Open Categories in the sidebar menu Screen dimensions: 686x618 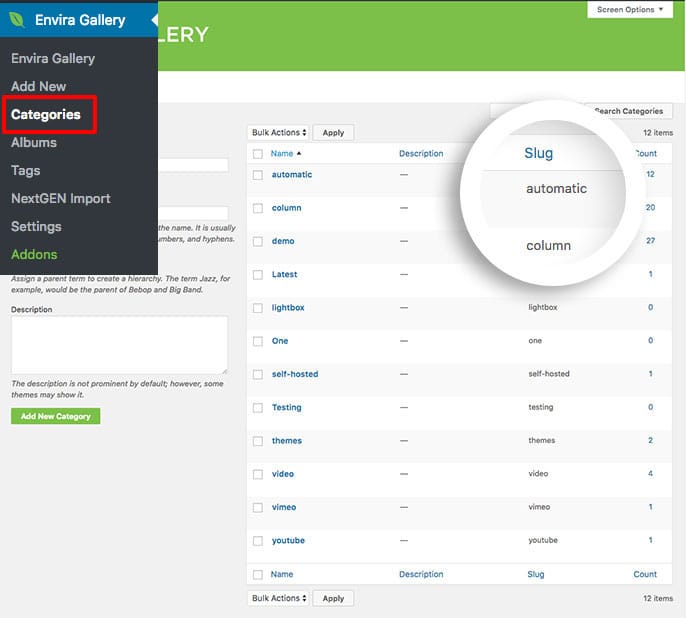46,114
